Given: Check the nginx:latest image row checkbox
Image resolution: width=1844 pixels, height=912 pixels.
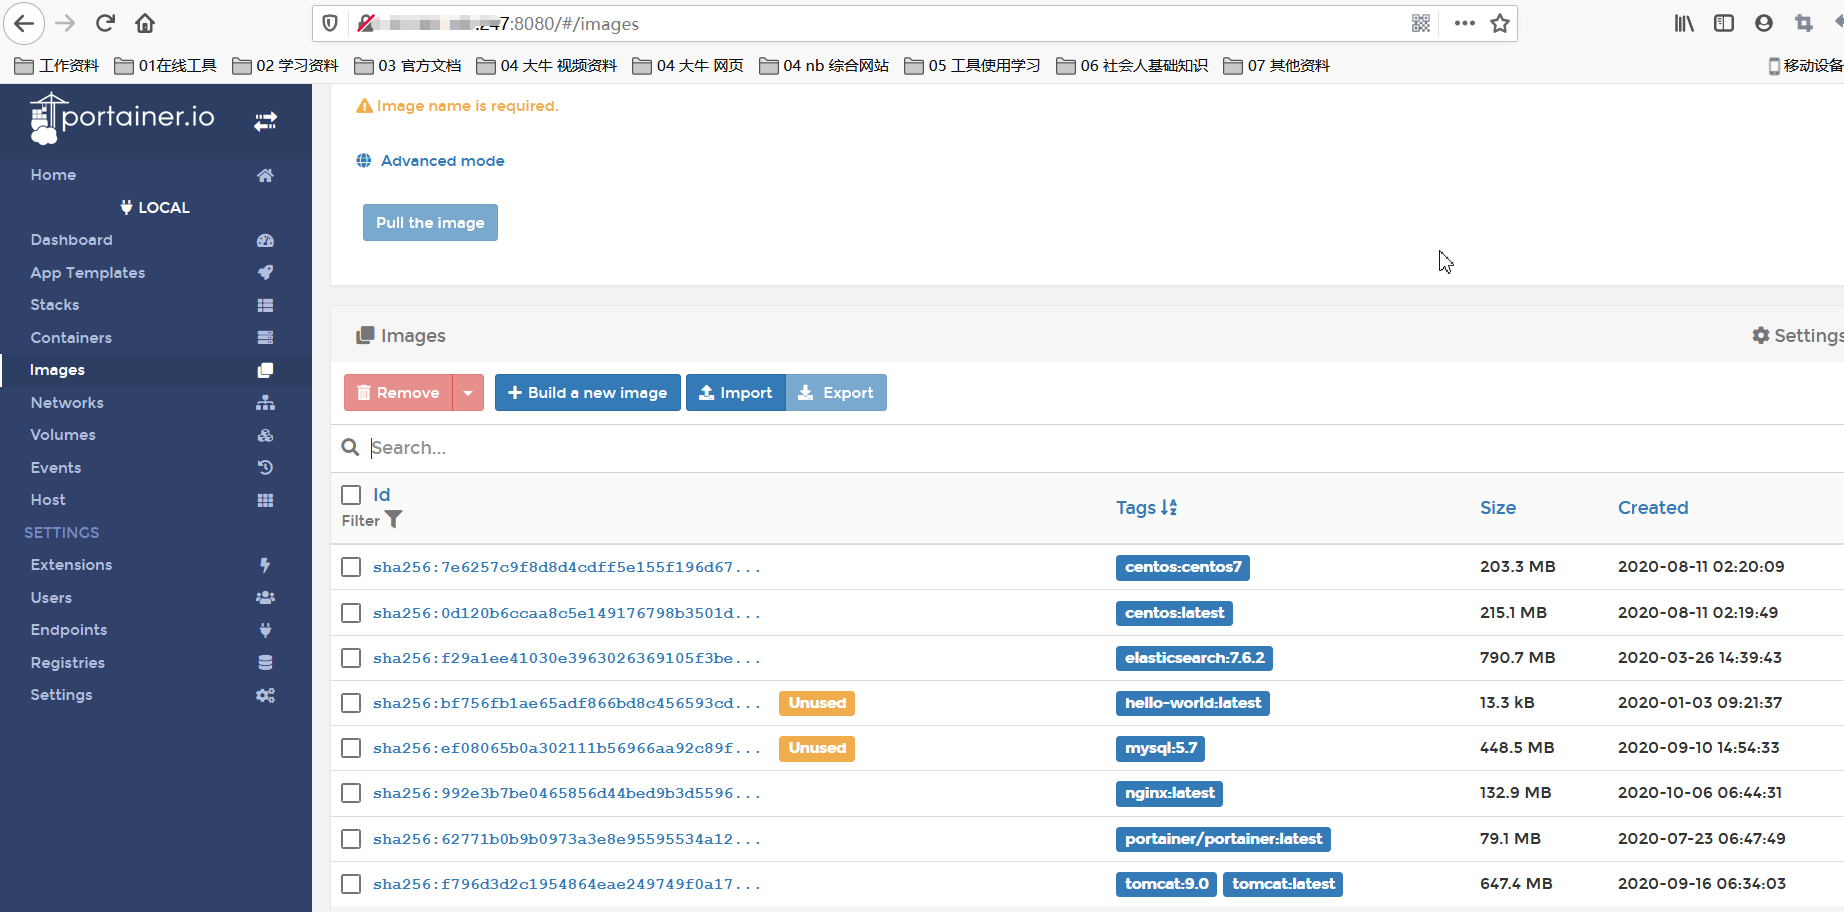Looking at the screenshot, I should point(351,793).
